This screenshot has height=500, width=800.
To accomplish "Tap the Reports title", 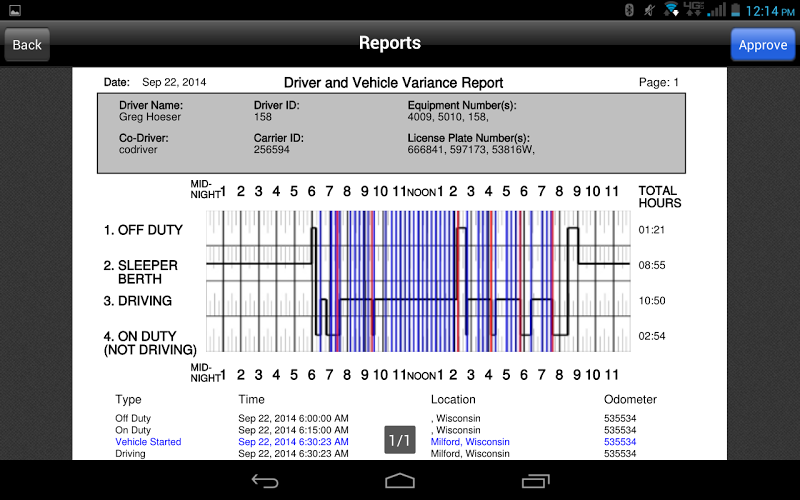I will pos(390,43).
